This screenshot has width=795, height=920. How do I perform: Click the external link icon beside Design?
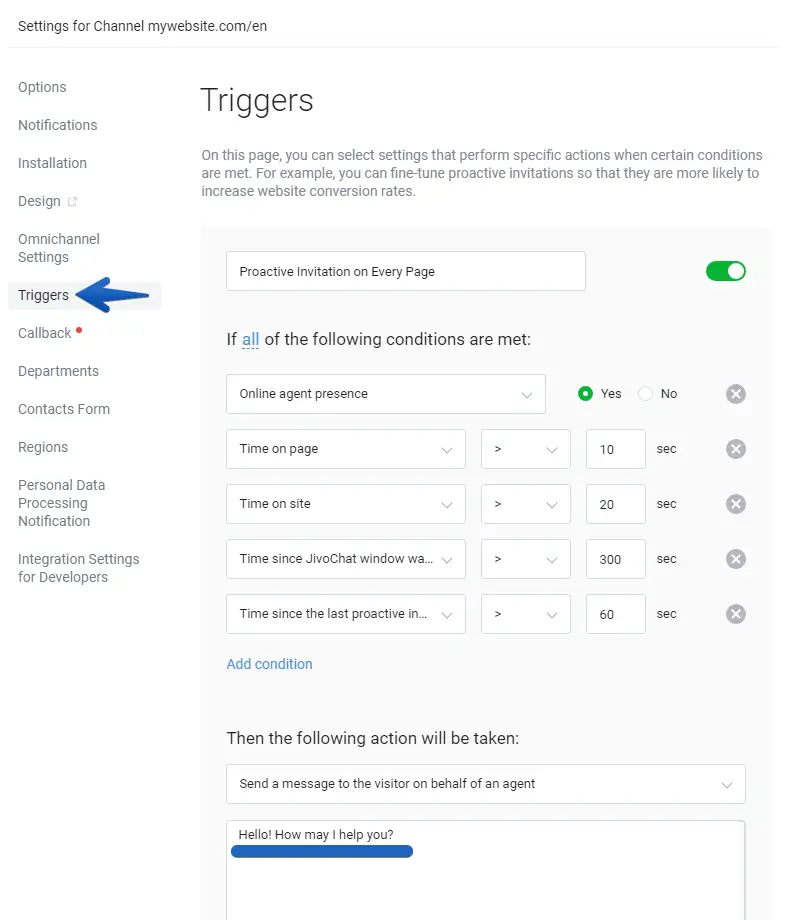(x=72, y=202)
